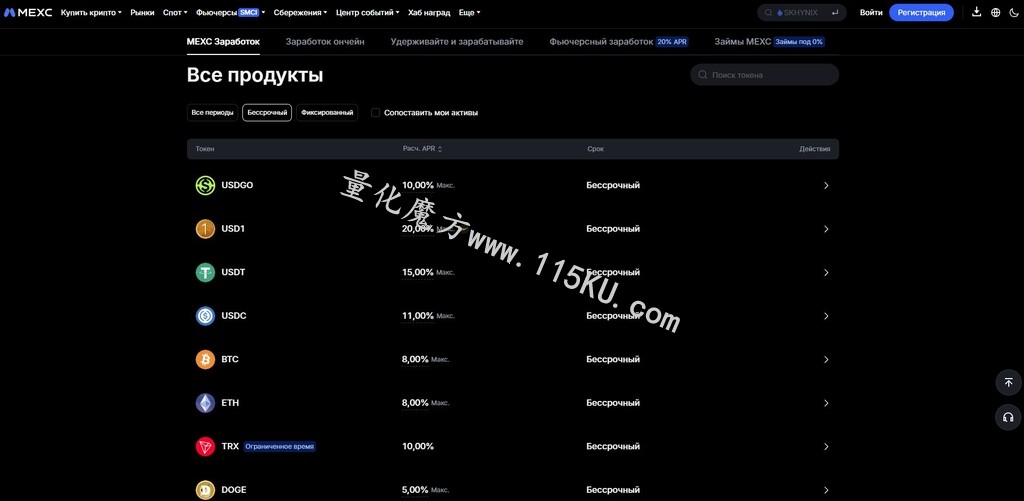Click Бессрочный term in USDGO row
Screen dimensions: 1024x501
[x=613, y=186]
